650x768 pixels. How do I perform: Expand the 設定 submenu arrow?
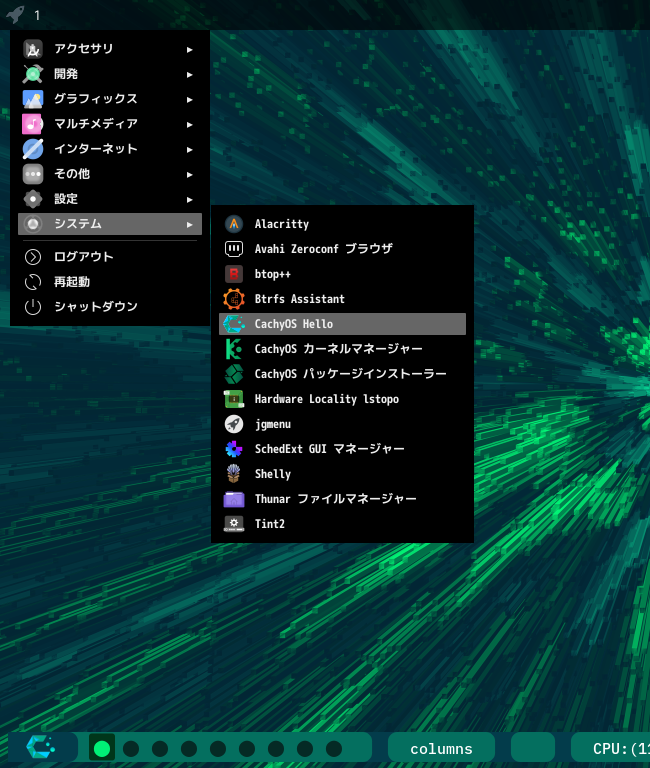point(190,199)
